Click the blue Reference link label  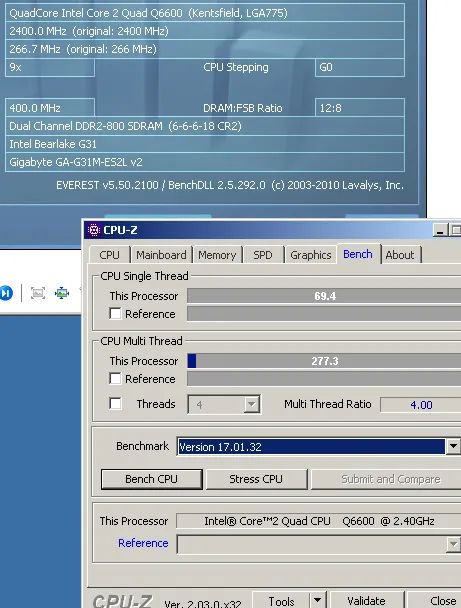[x=143, y=543]
